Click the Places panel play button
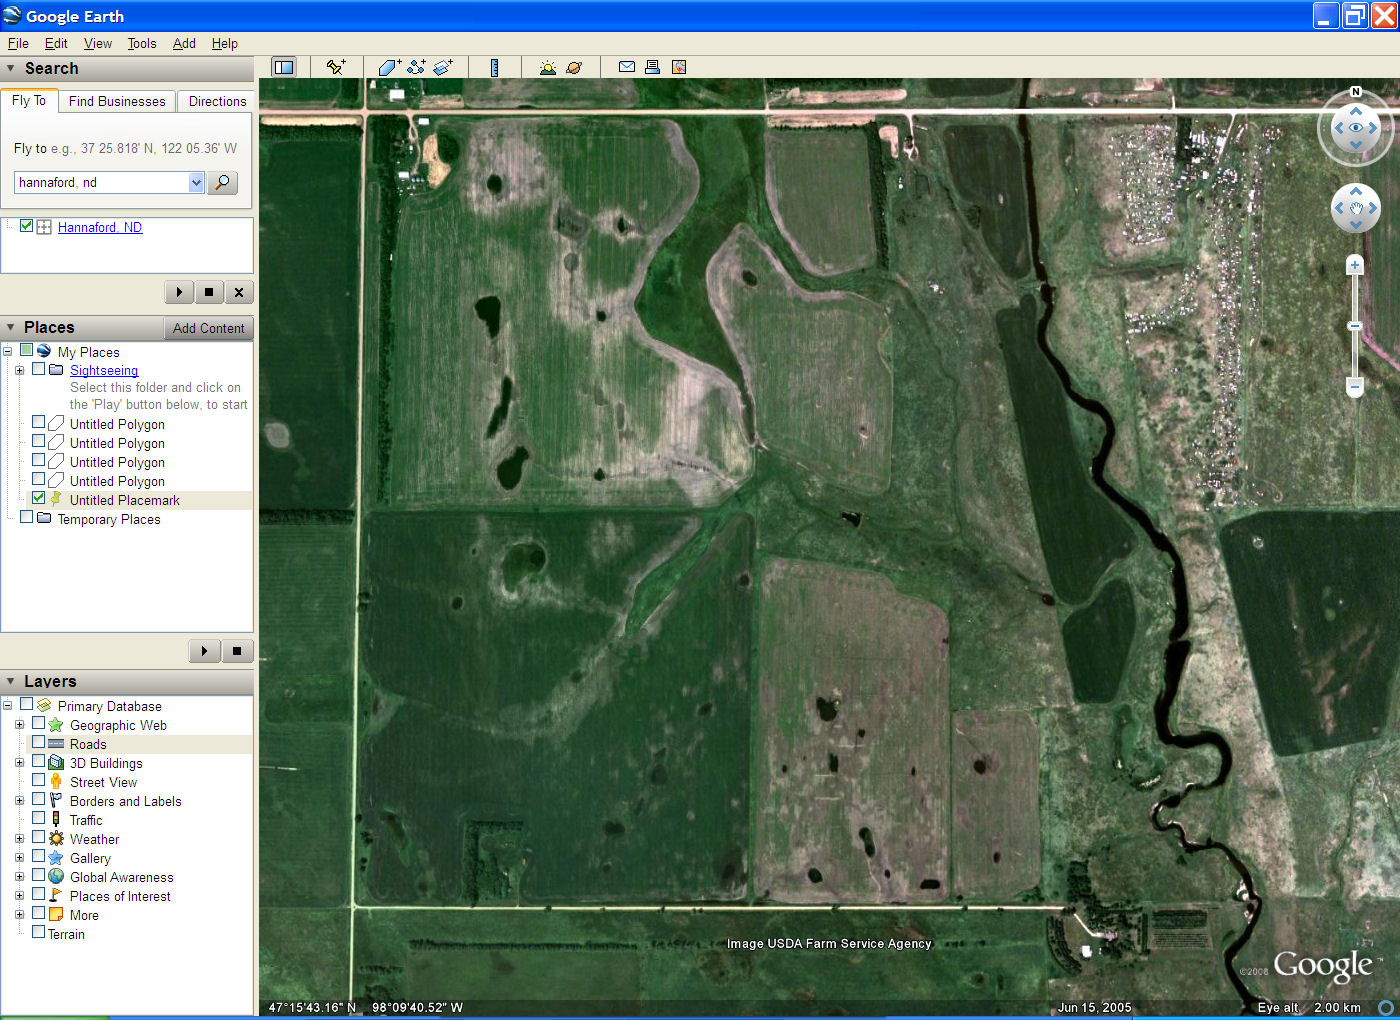This screenshot has height=1020, width=1400. tap(204, 651)
